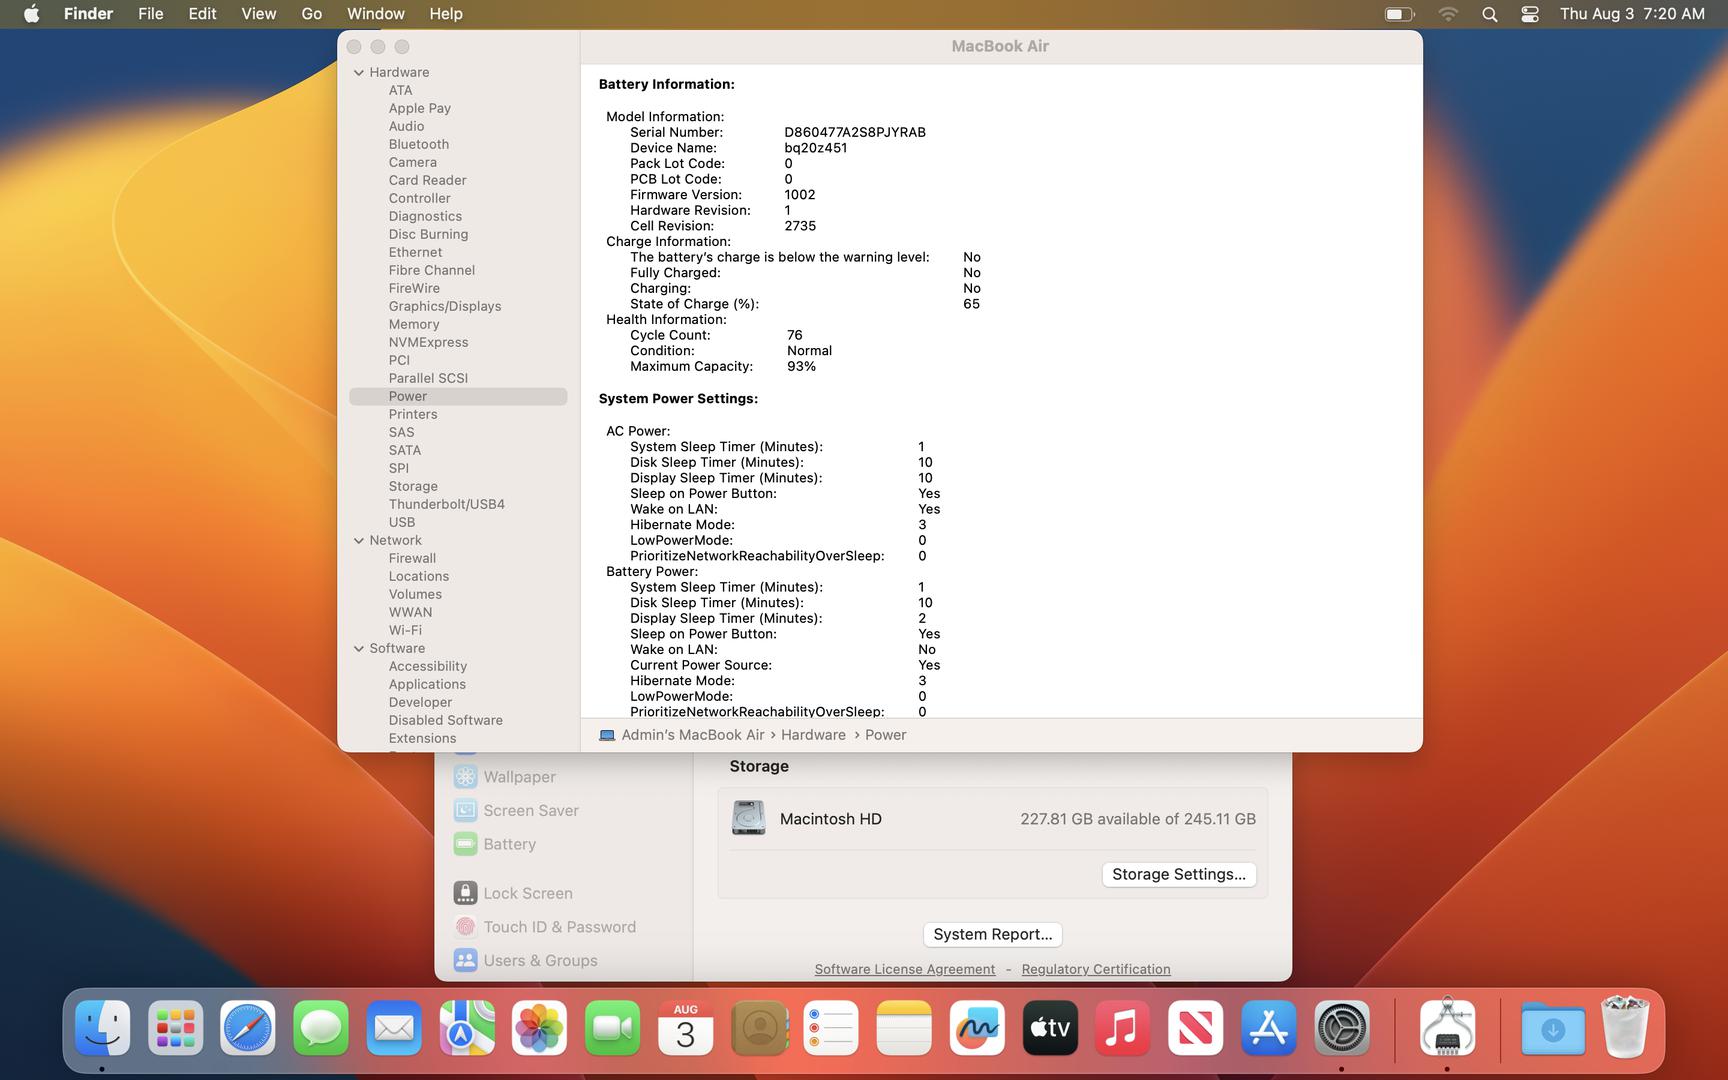Open Downloads folder in the Dock
Viewport: 1728px width, 1080px height.
point(1553,1028)
